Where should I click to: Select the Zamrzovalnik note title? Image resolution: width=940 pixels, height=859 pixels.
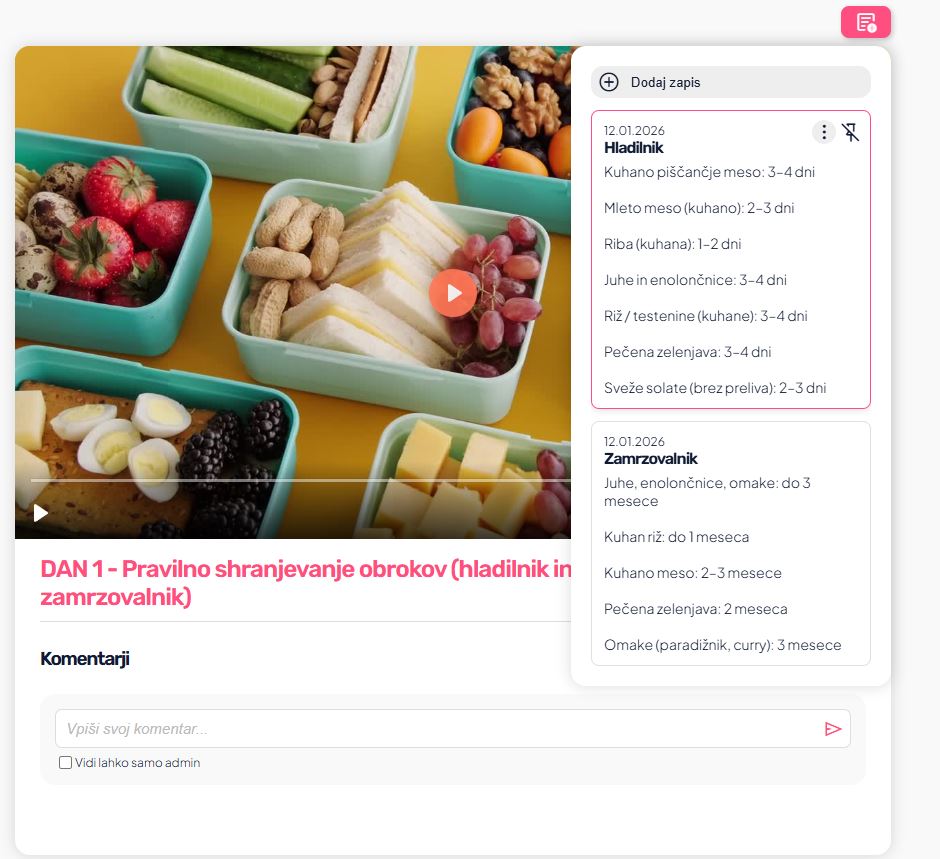coord(650,459)
